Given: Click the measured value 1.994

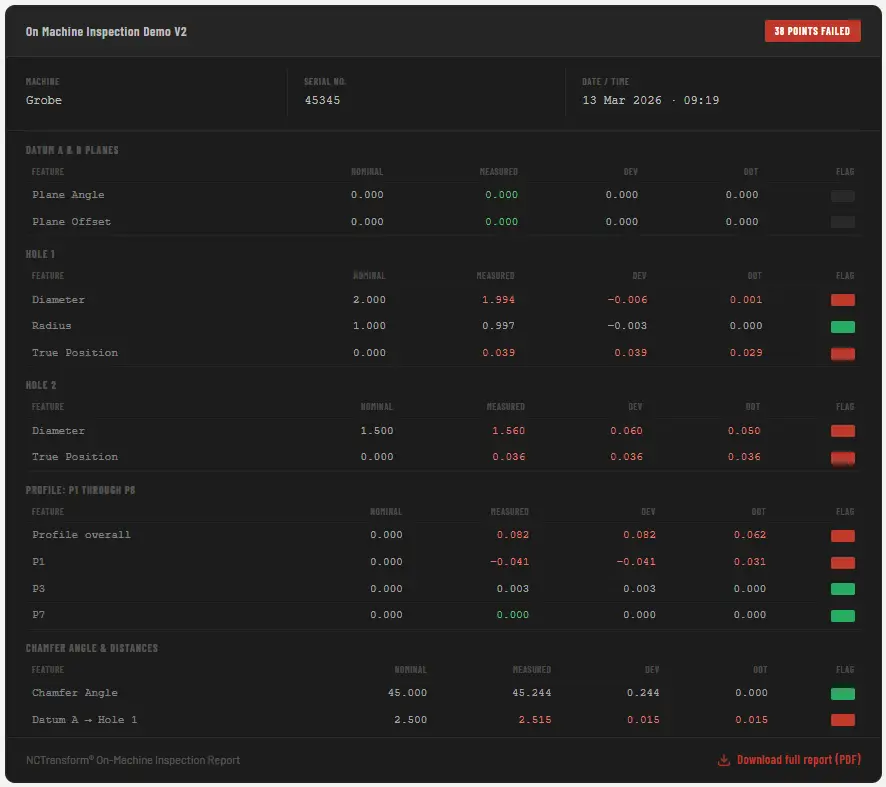Looking at the screenshot, I should [x=498, y=299].
